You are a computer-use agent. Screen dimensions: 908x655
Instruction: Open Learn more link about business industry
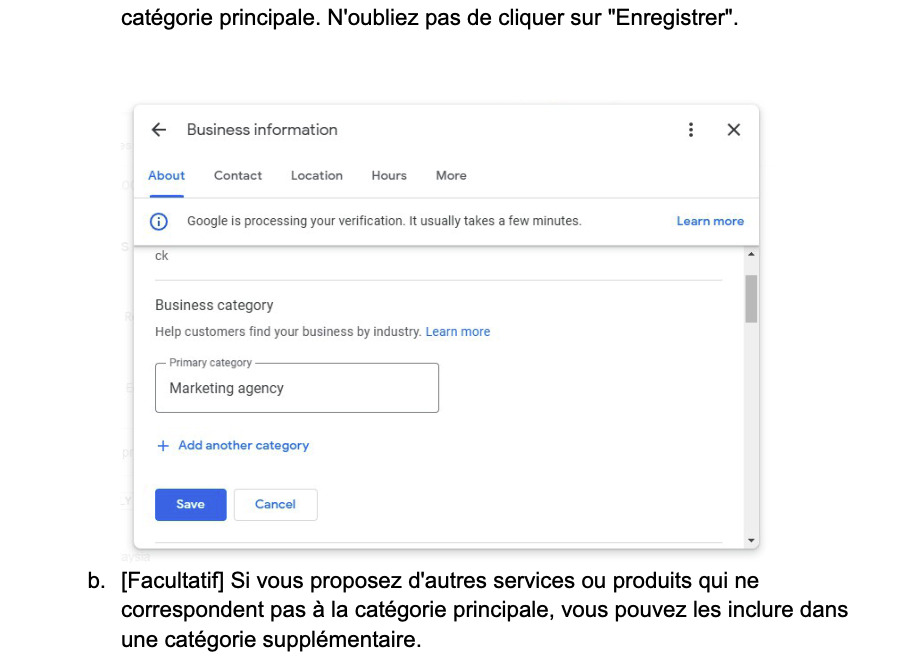[x=458, y=332]
